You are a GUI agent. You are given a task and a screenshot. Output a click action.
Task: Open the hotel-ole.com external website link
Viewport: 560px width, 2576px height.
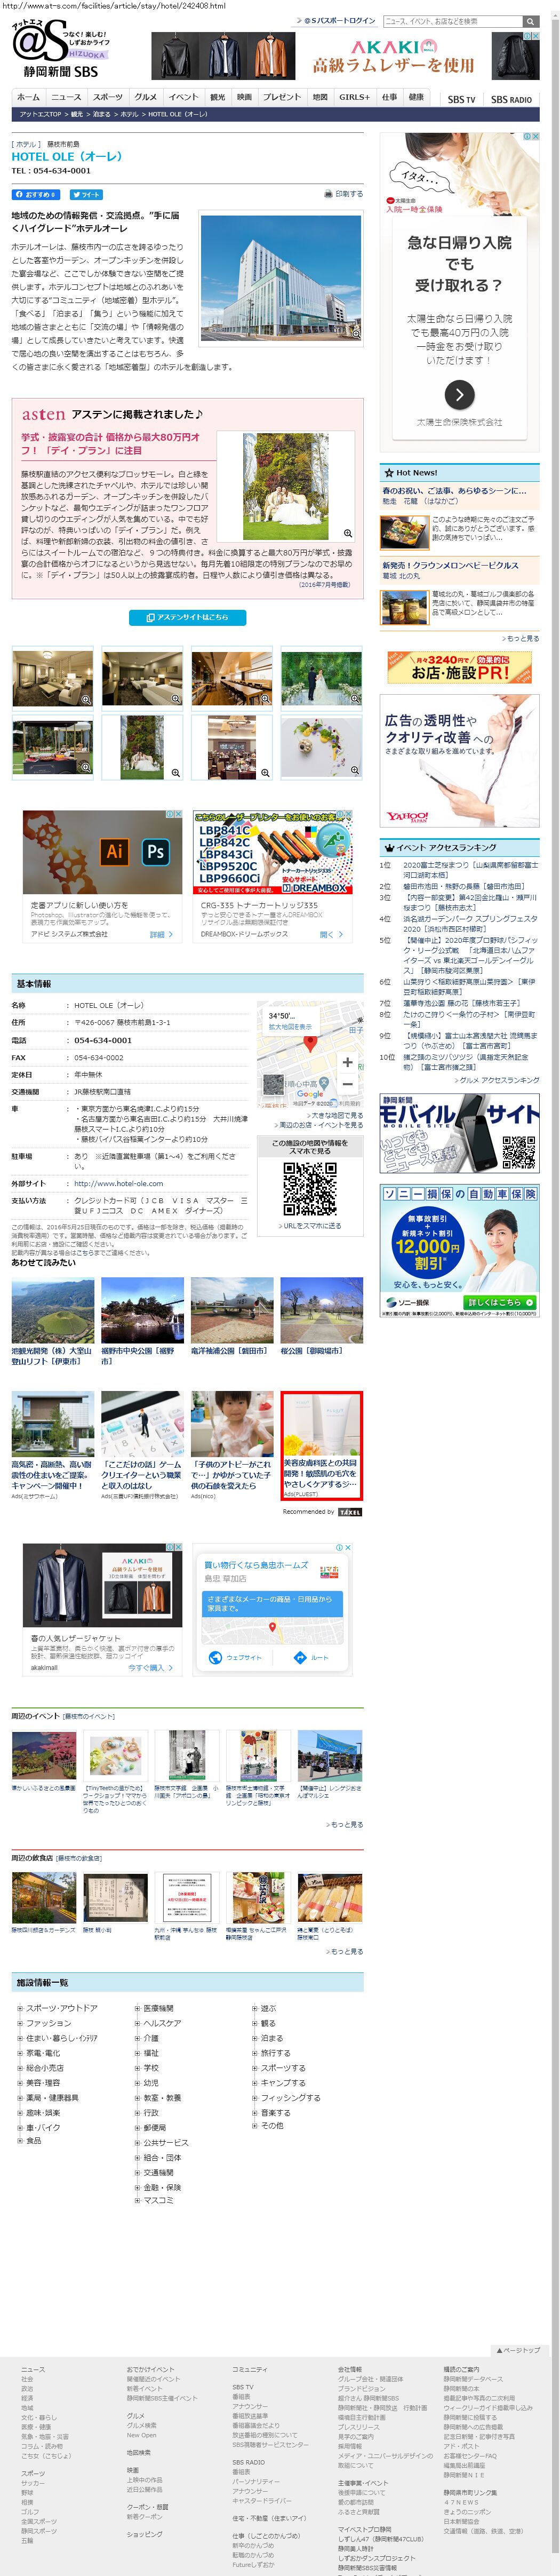(x=118, y=1183)
